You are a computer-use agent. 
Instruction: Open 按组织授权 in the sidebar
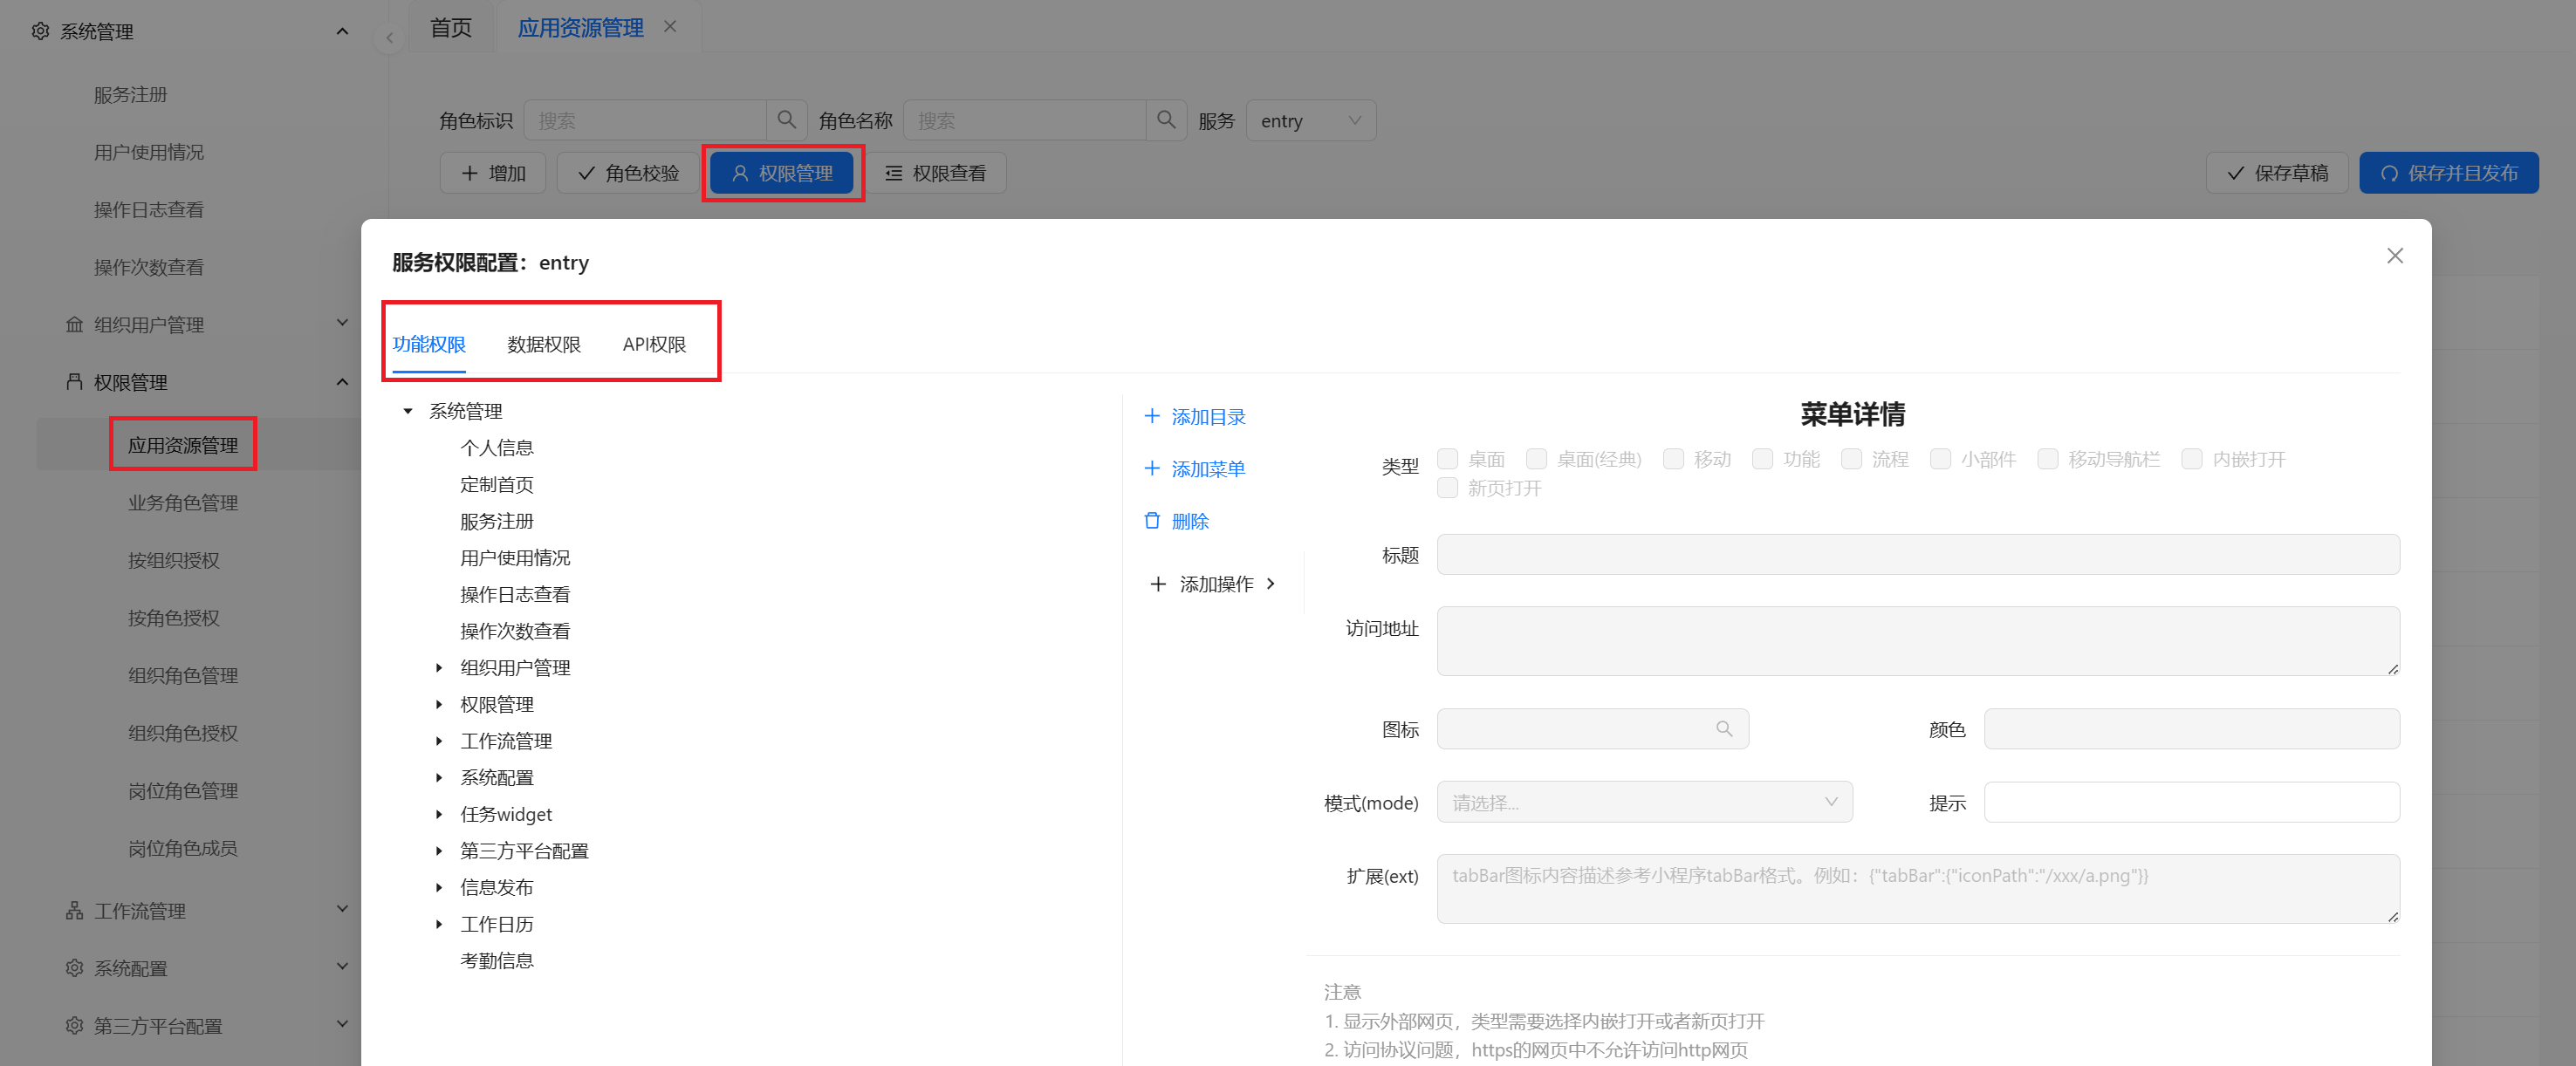click(x=174, y=560)
